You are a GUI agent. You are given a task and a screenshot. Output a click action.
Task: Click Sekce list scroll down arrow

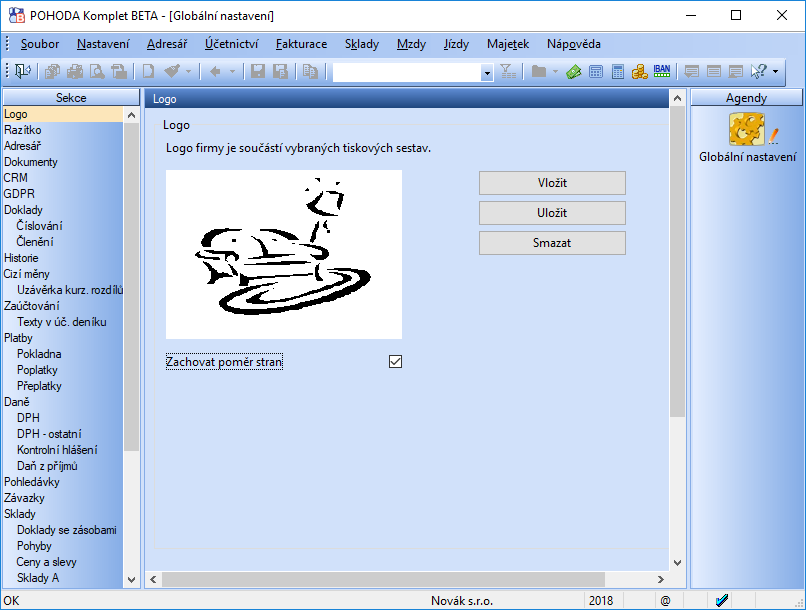click(132, 580)
